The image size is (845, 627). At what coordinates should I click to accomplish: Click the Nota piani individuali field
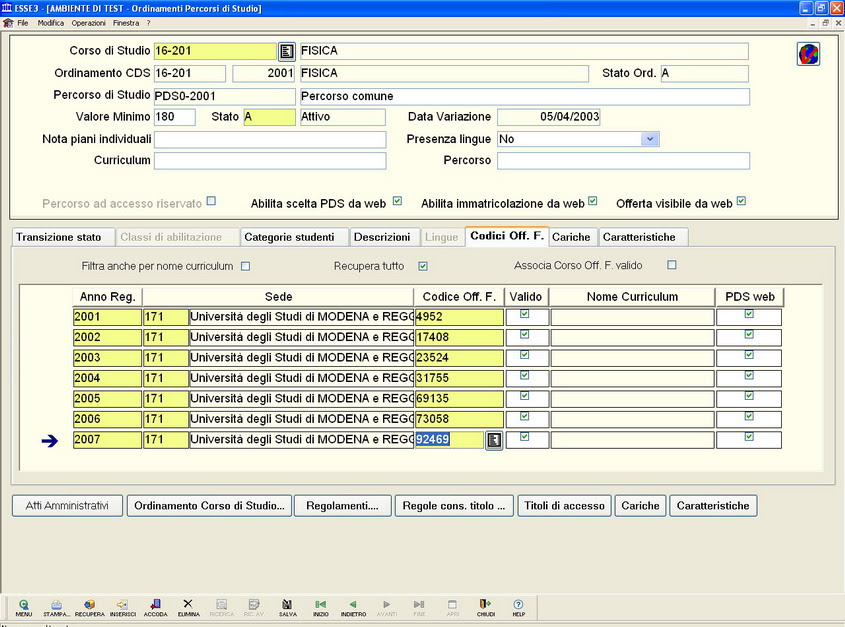click(270, 139)
